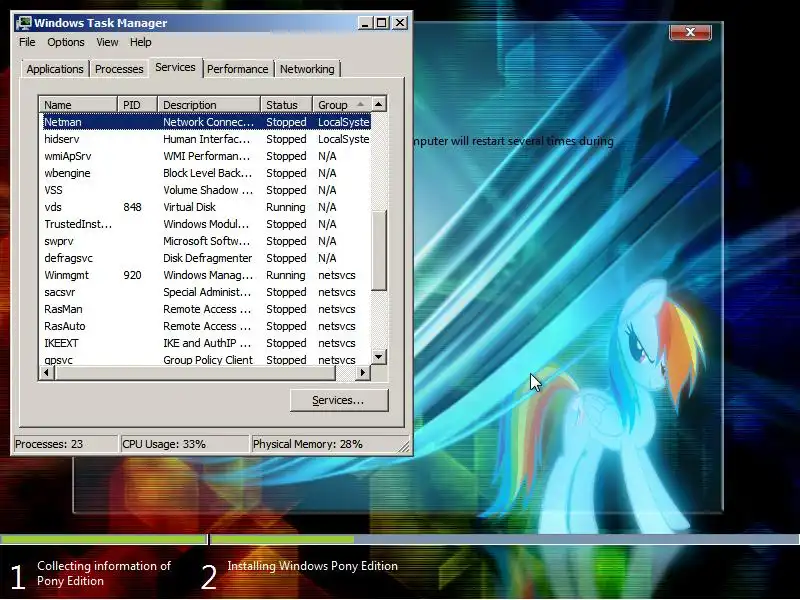Click the Services... button
800x600 pixels.
pyautogui.click(x=339, y=401)
